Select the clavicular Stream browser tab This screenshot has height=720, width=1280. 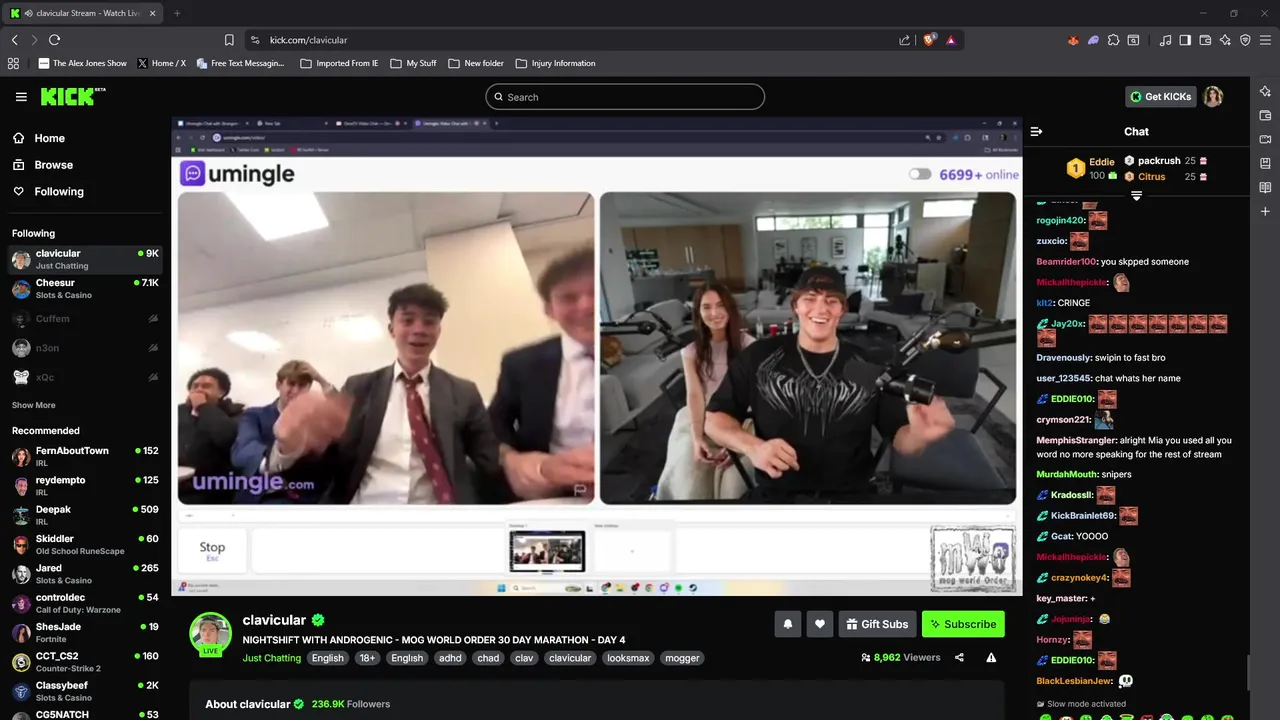point(82,13)
